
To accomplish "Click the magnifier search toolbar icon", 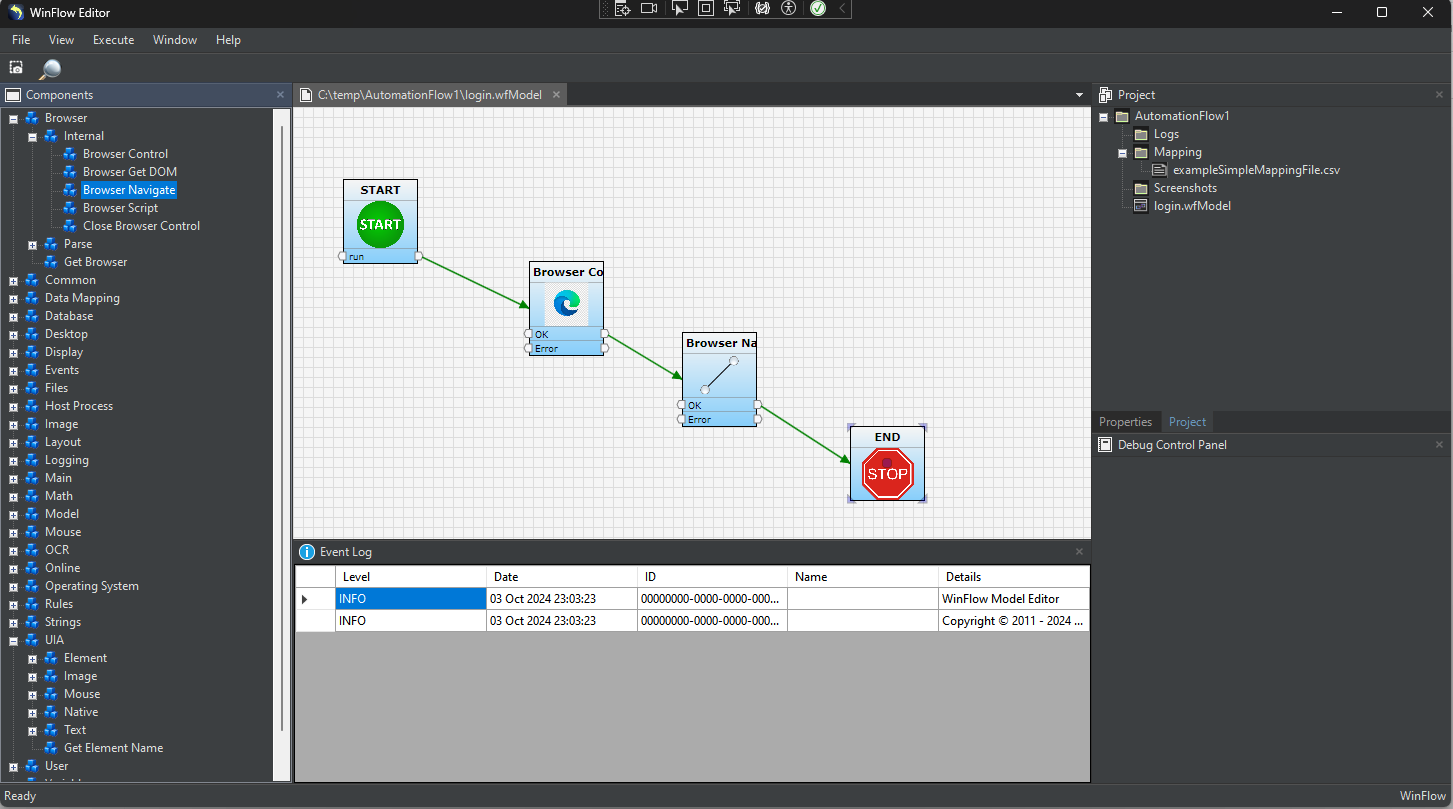I will tap(49, 69).
